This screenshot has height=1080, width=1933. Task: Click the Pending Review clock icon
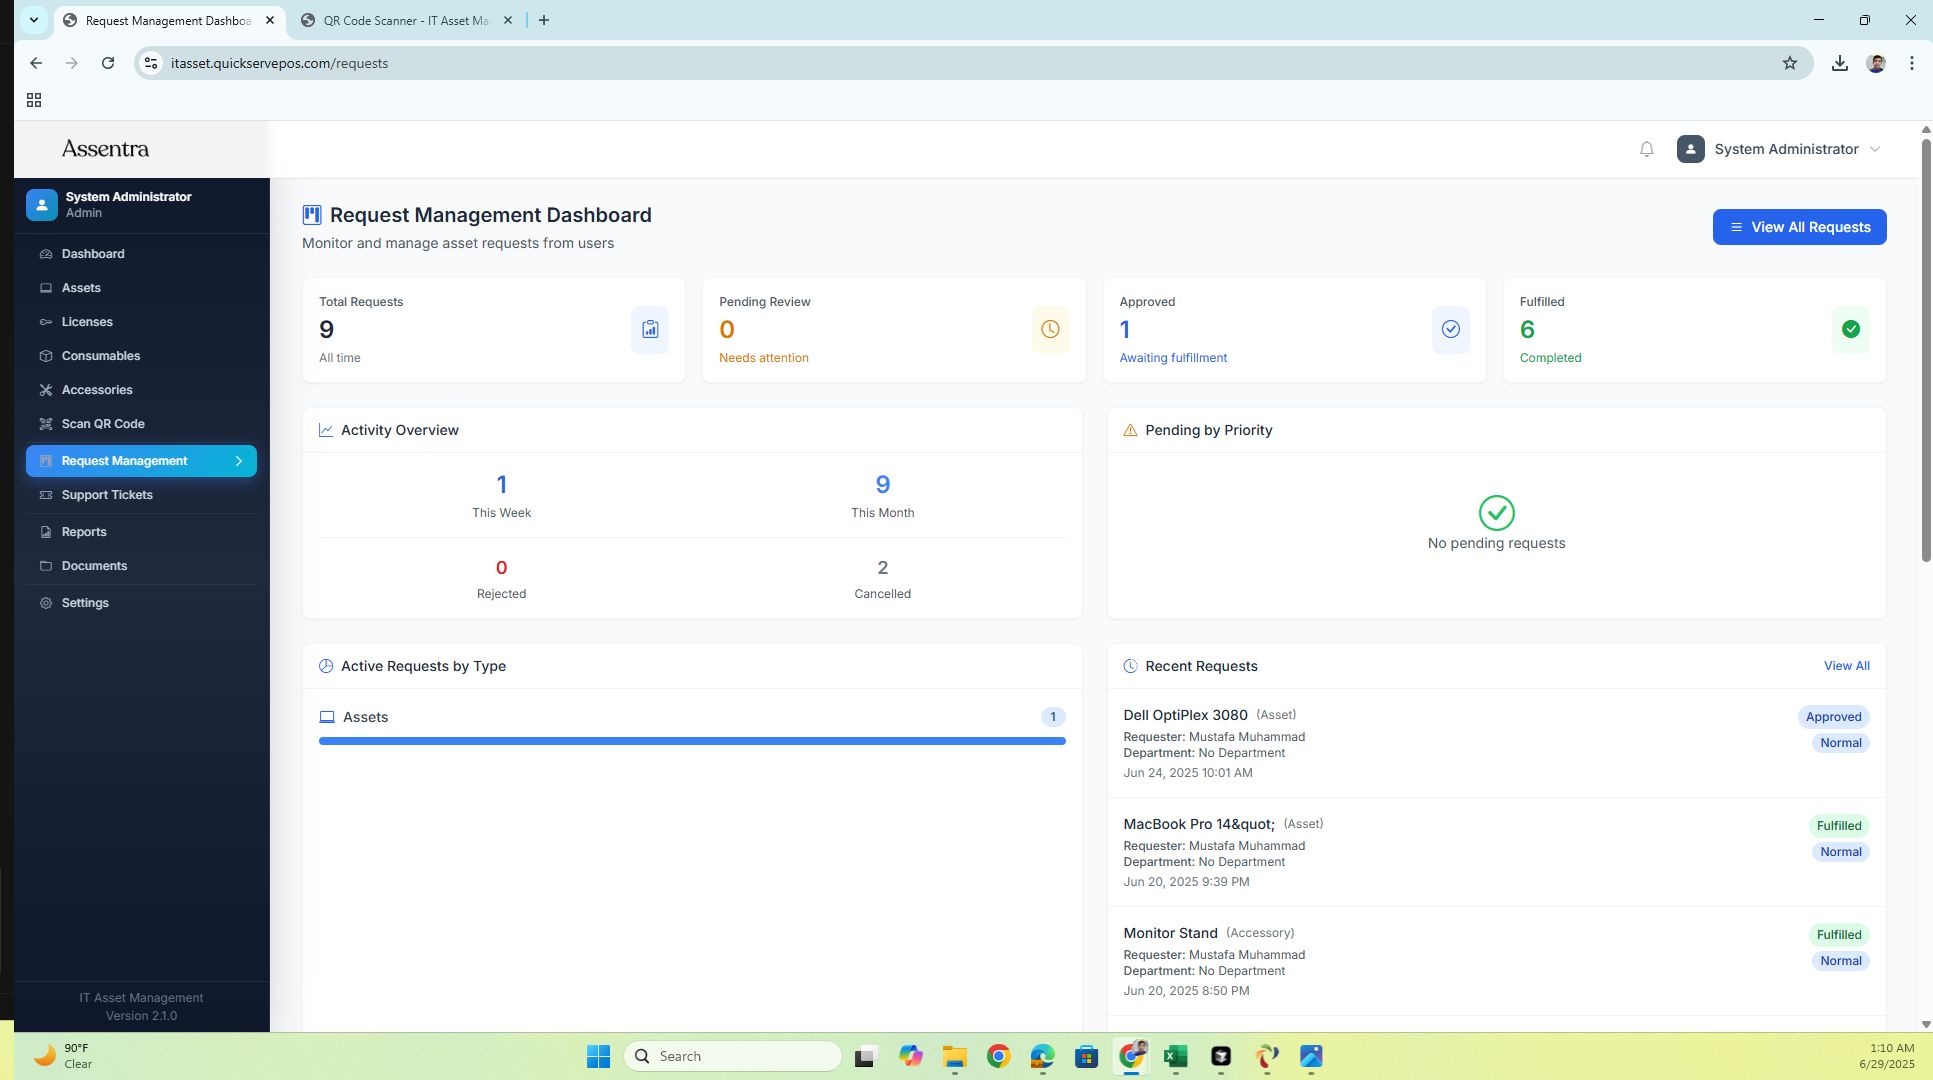coord(1050,329)
